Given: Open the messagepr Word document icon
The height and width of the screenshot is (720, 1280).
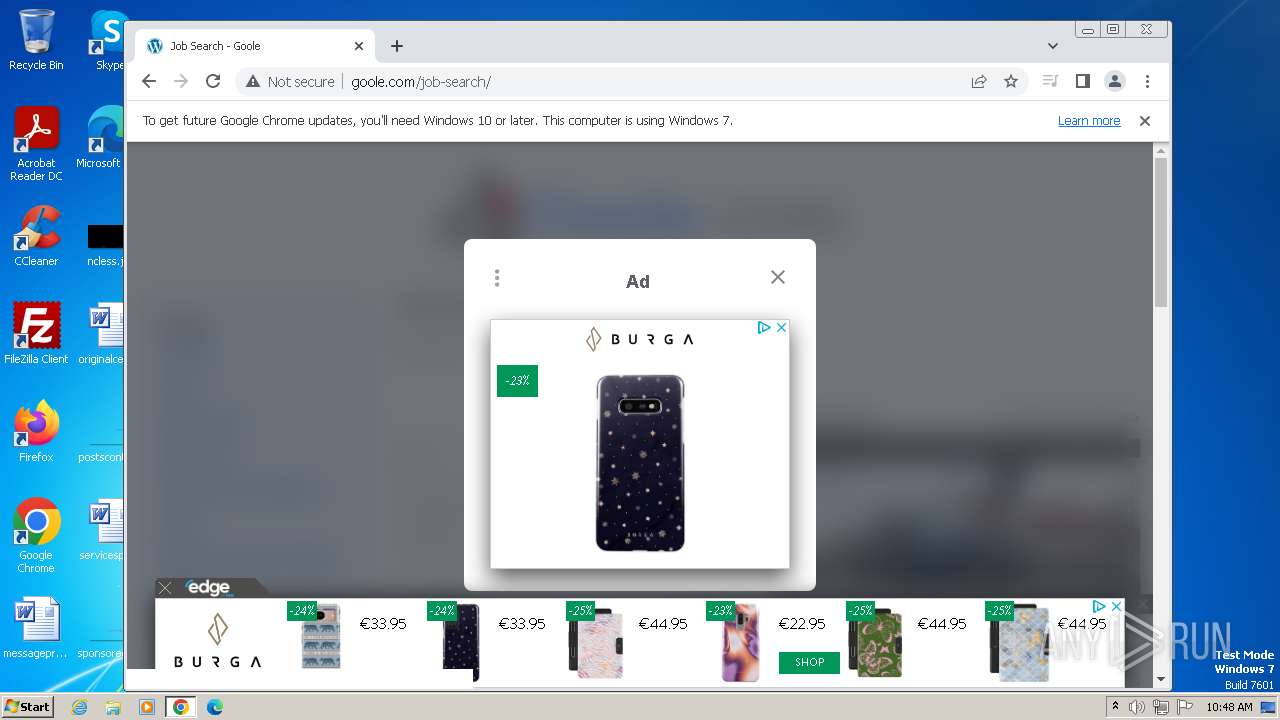Looking at the screenshot, I should 36,629.
